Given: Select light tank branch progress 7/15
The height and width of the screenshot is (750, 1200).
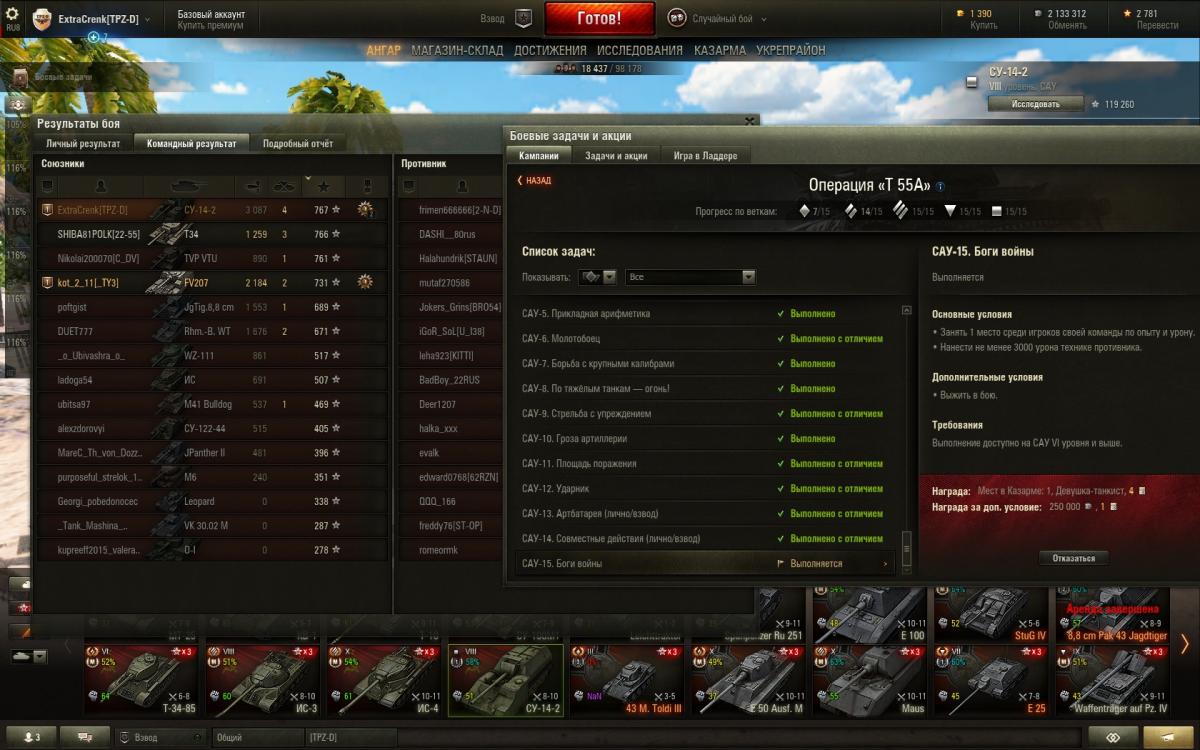Looking at the screenshot, I should (x=814, y=211).
